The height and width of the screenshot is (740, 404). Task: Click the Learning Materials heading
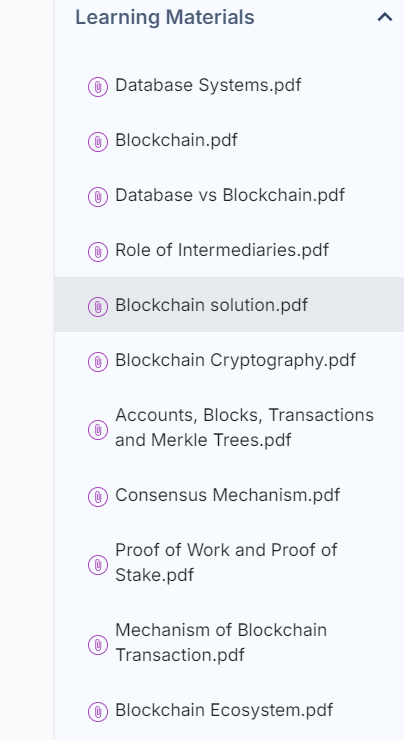[165, 17]
